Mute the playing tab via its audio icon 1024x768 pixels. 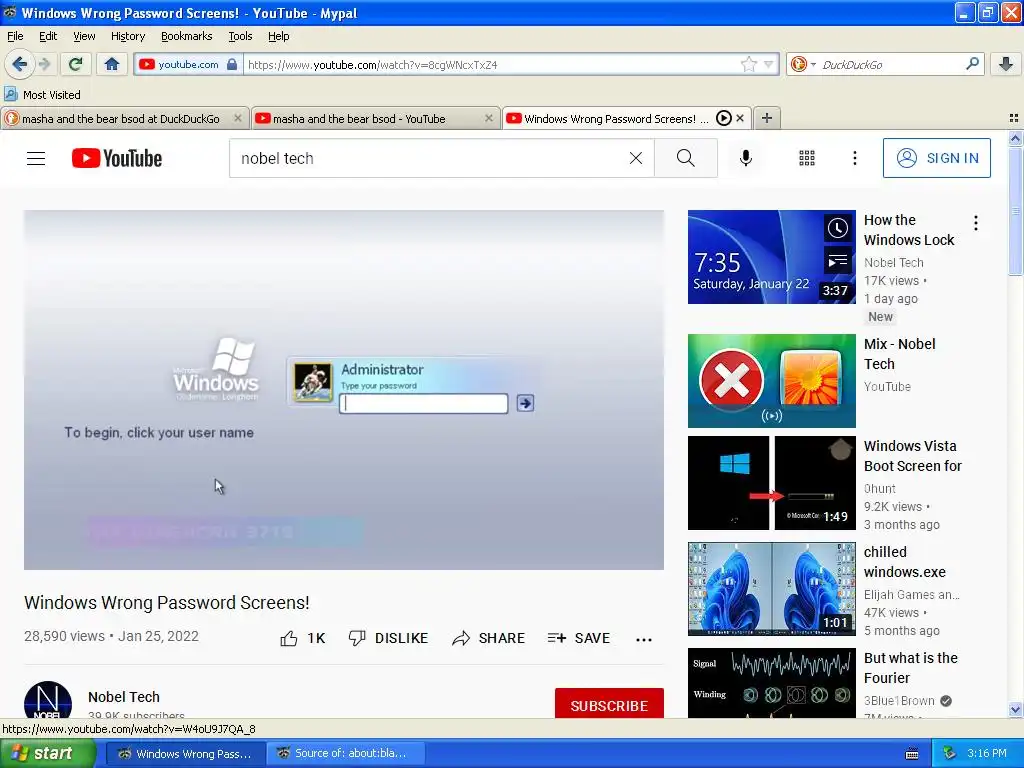point(723,118)
